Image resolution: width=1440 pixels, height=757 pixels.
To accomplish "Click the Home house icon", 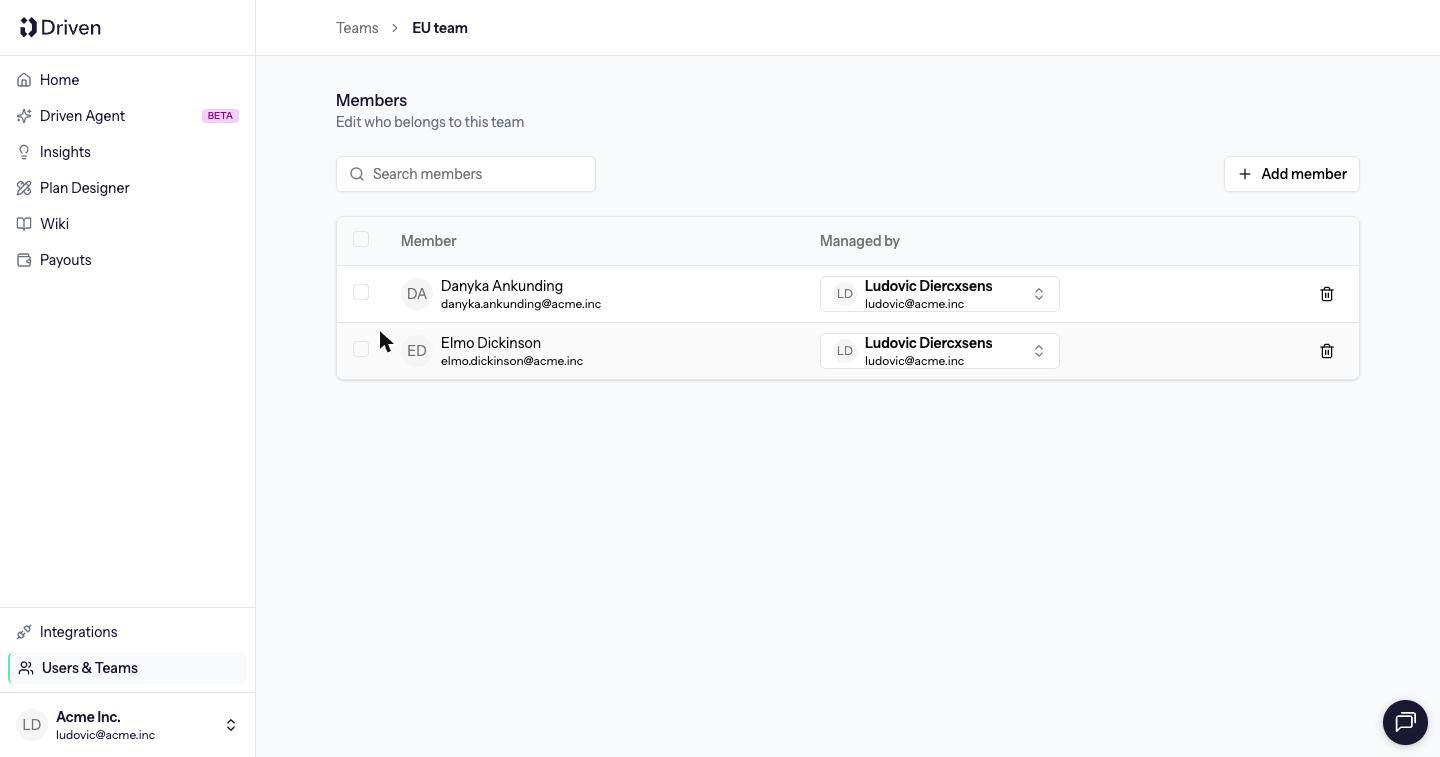I will (24, 80).
